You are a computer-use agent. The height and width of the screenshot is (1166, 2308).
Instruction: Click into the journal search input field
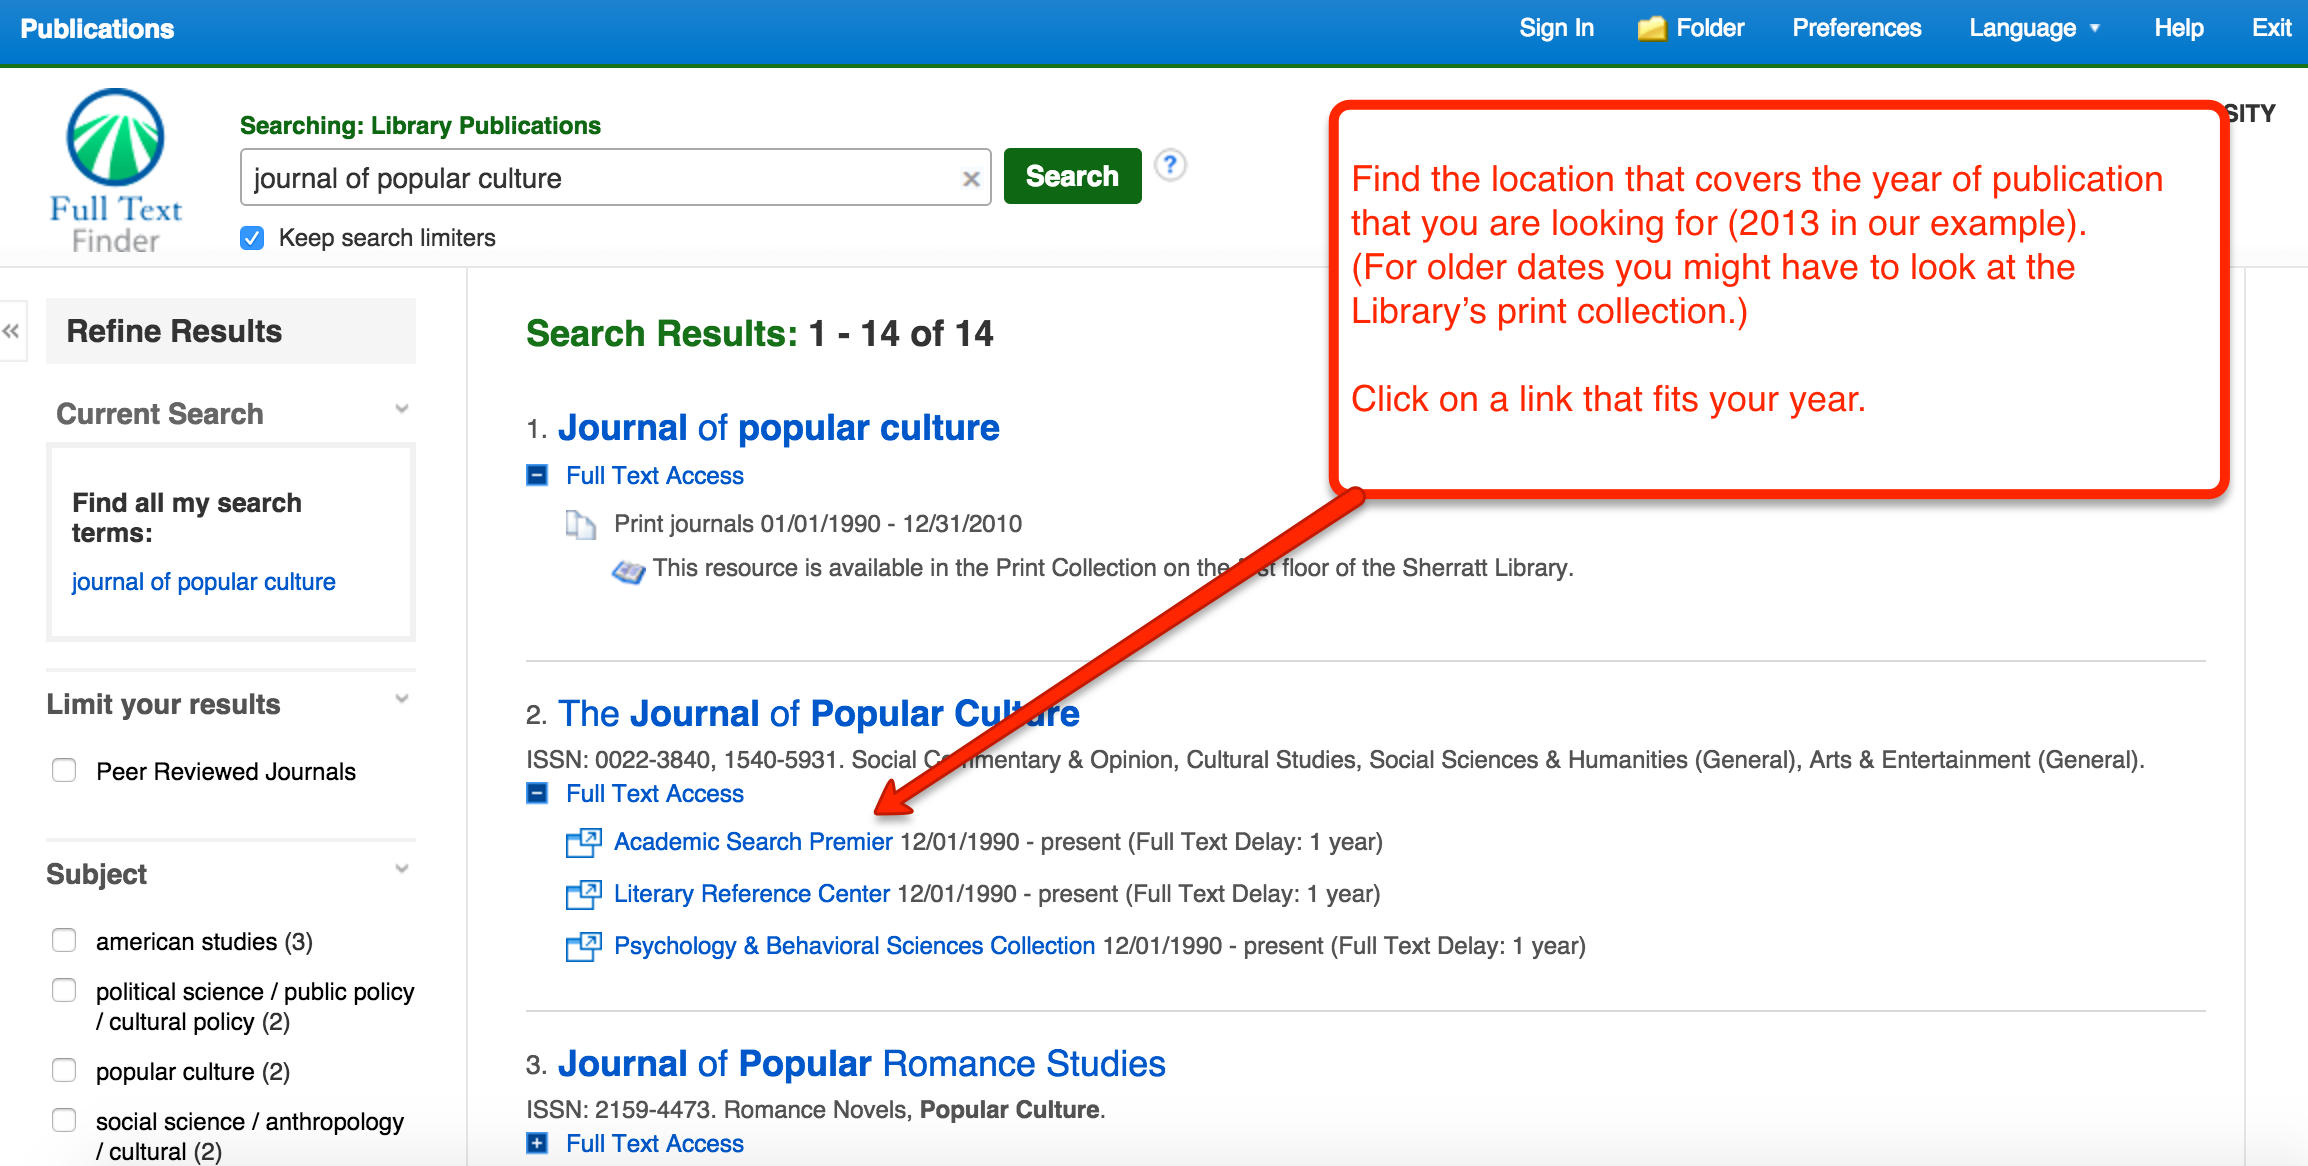click(x=600, y=179)
